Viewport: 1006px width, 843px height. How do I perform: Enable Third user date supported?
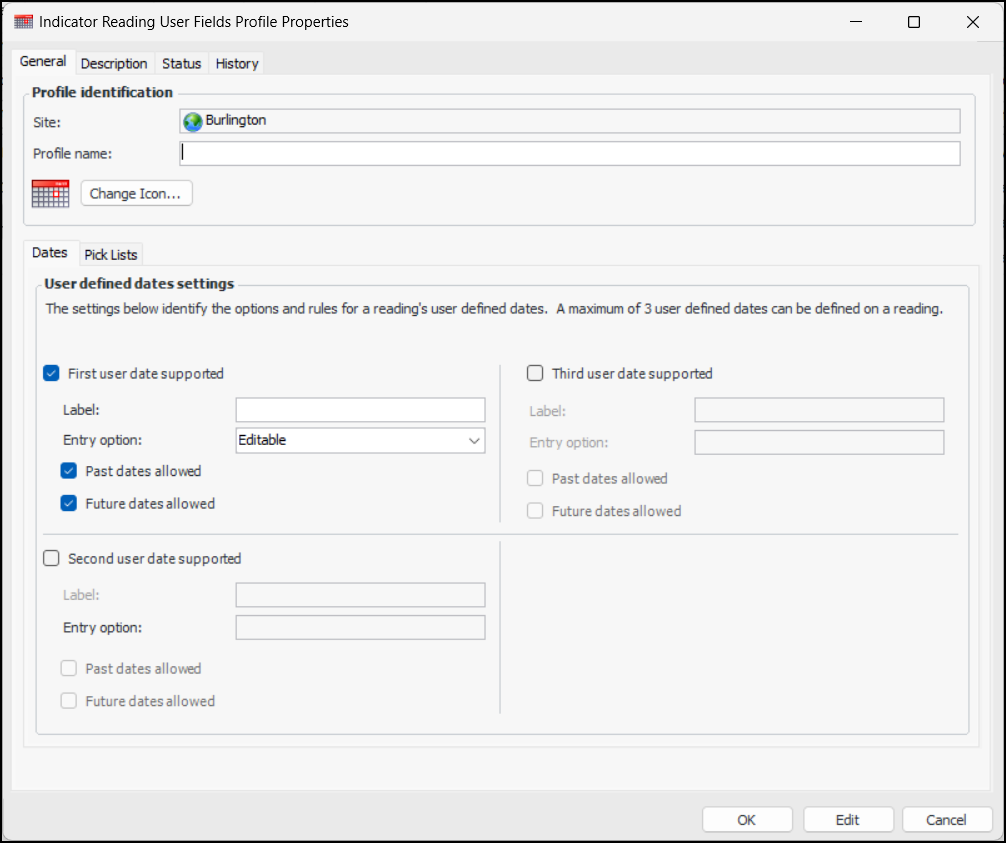point(535,374)
